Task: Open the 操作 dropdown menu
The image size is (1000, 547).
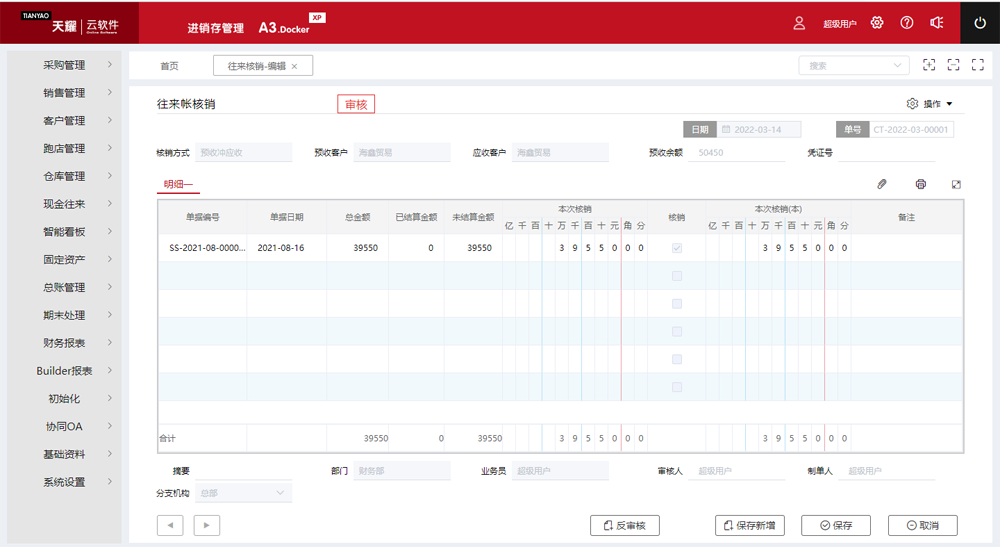Action: (x=930, y=104)
